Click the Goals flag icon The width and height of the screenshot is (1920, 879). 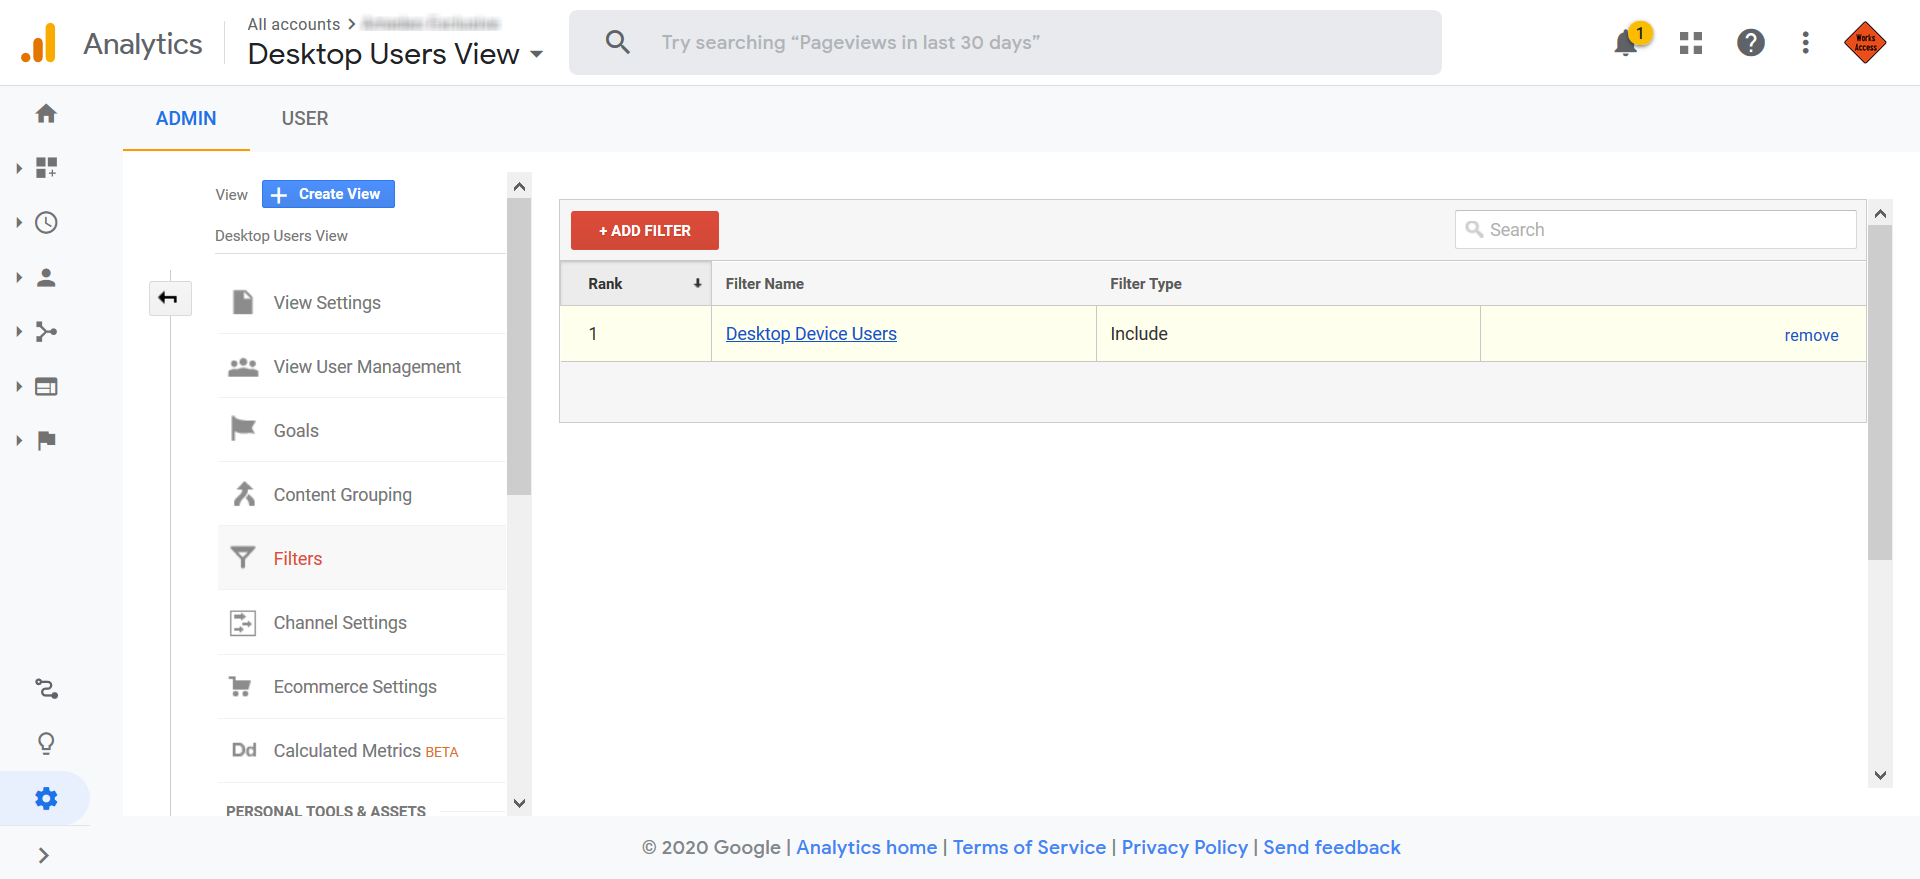(x=243, y=429)
